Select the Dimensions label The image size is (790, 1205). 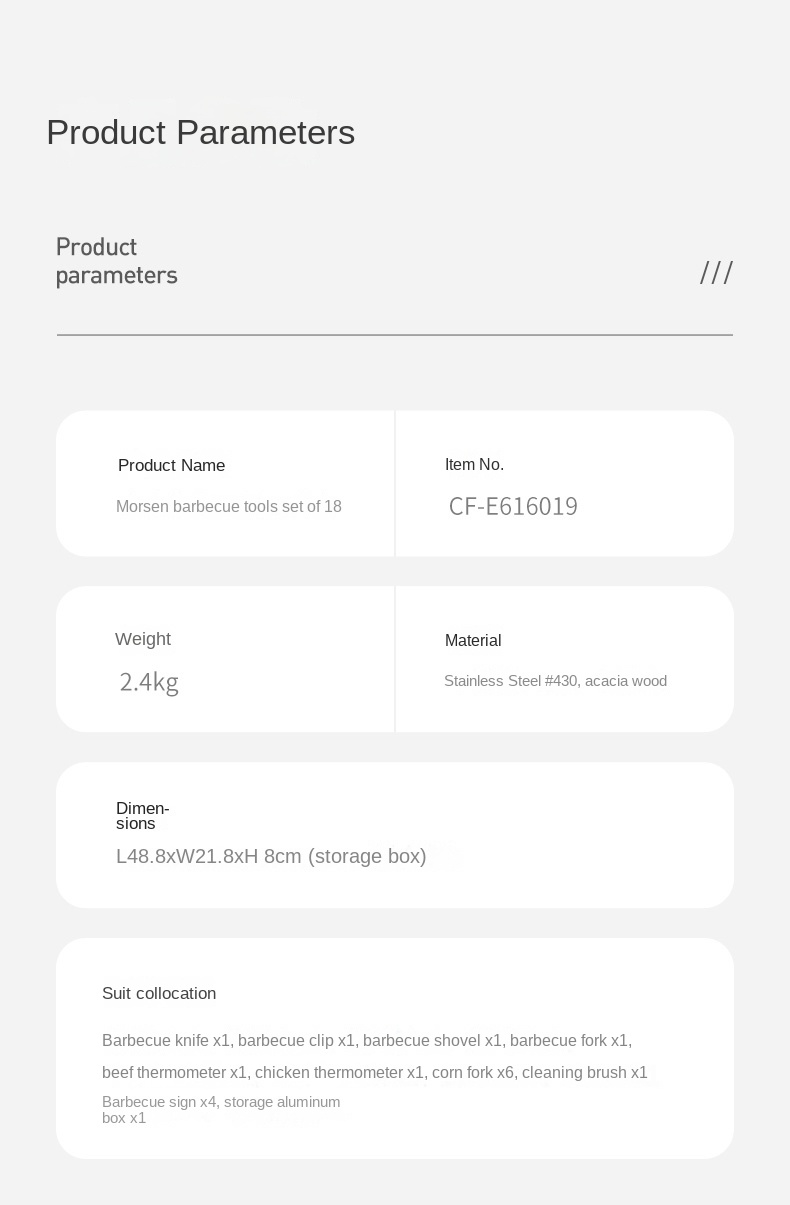(143, 816)
